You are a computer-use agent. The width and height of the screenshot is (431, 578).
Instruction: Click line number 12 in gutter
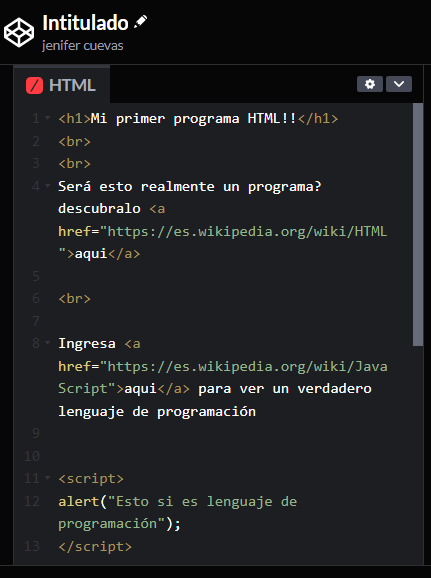tap(32, 501)
